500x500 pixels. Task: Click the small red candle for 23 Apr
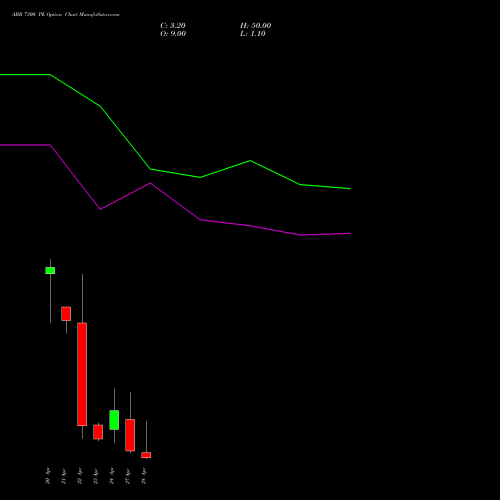(98, 432)
